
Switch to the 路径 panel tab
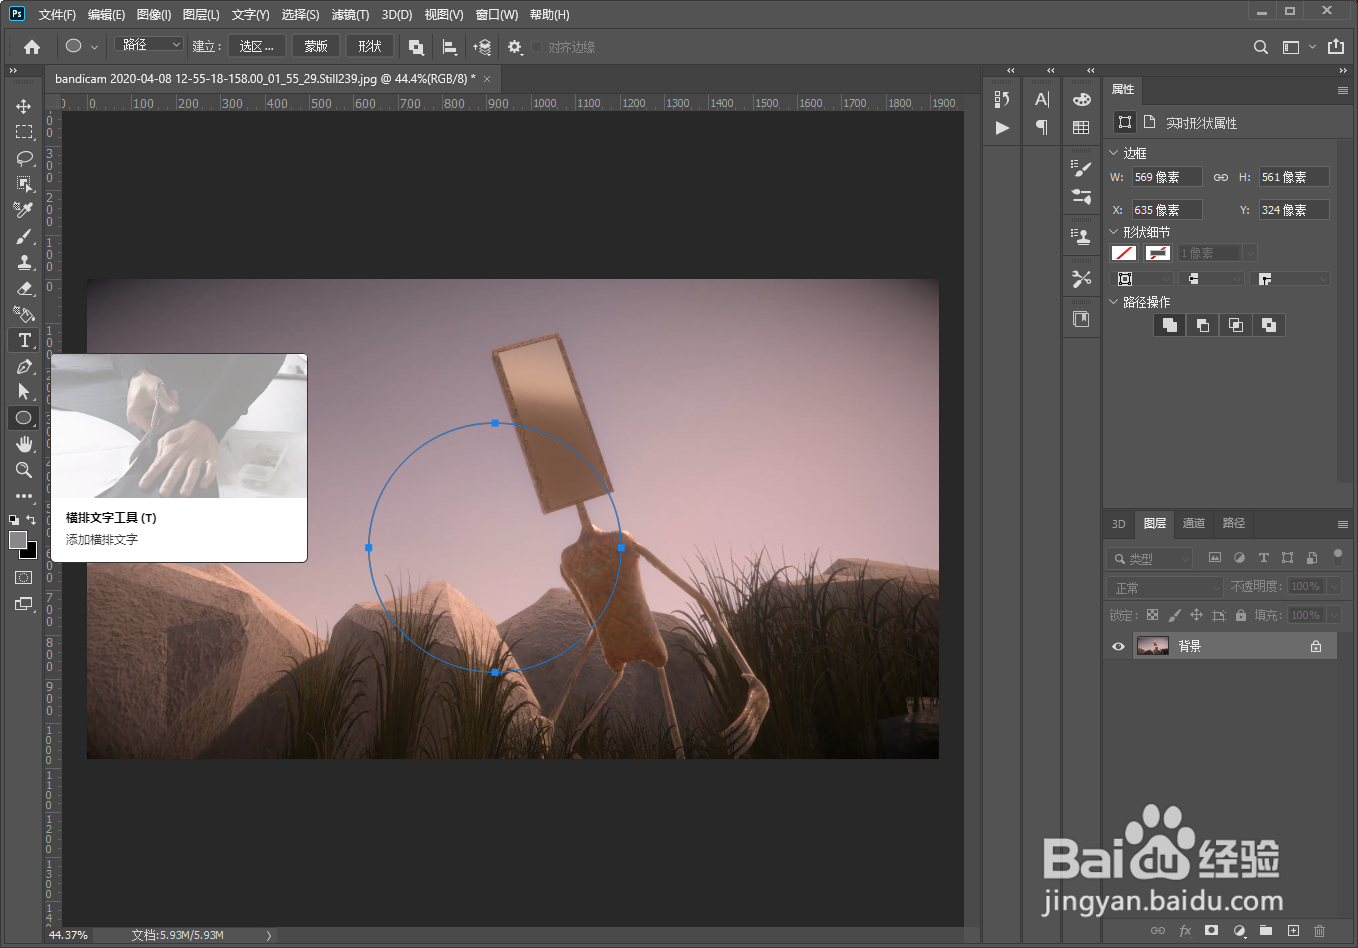(1234, 523)
